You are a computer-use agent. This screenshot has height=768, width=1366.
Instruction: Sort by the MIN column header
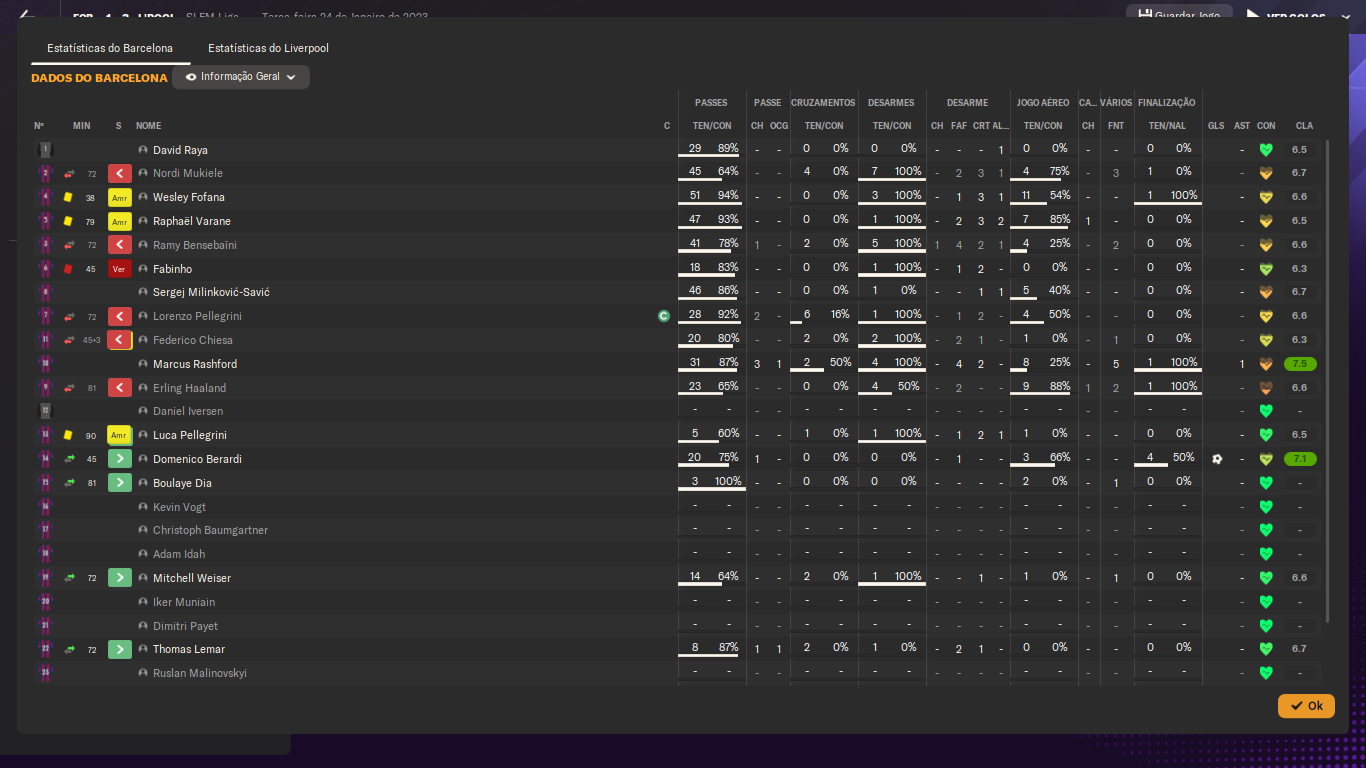[82, 126]
